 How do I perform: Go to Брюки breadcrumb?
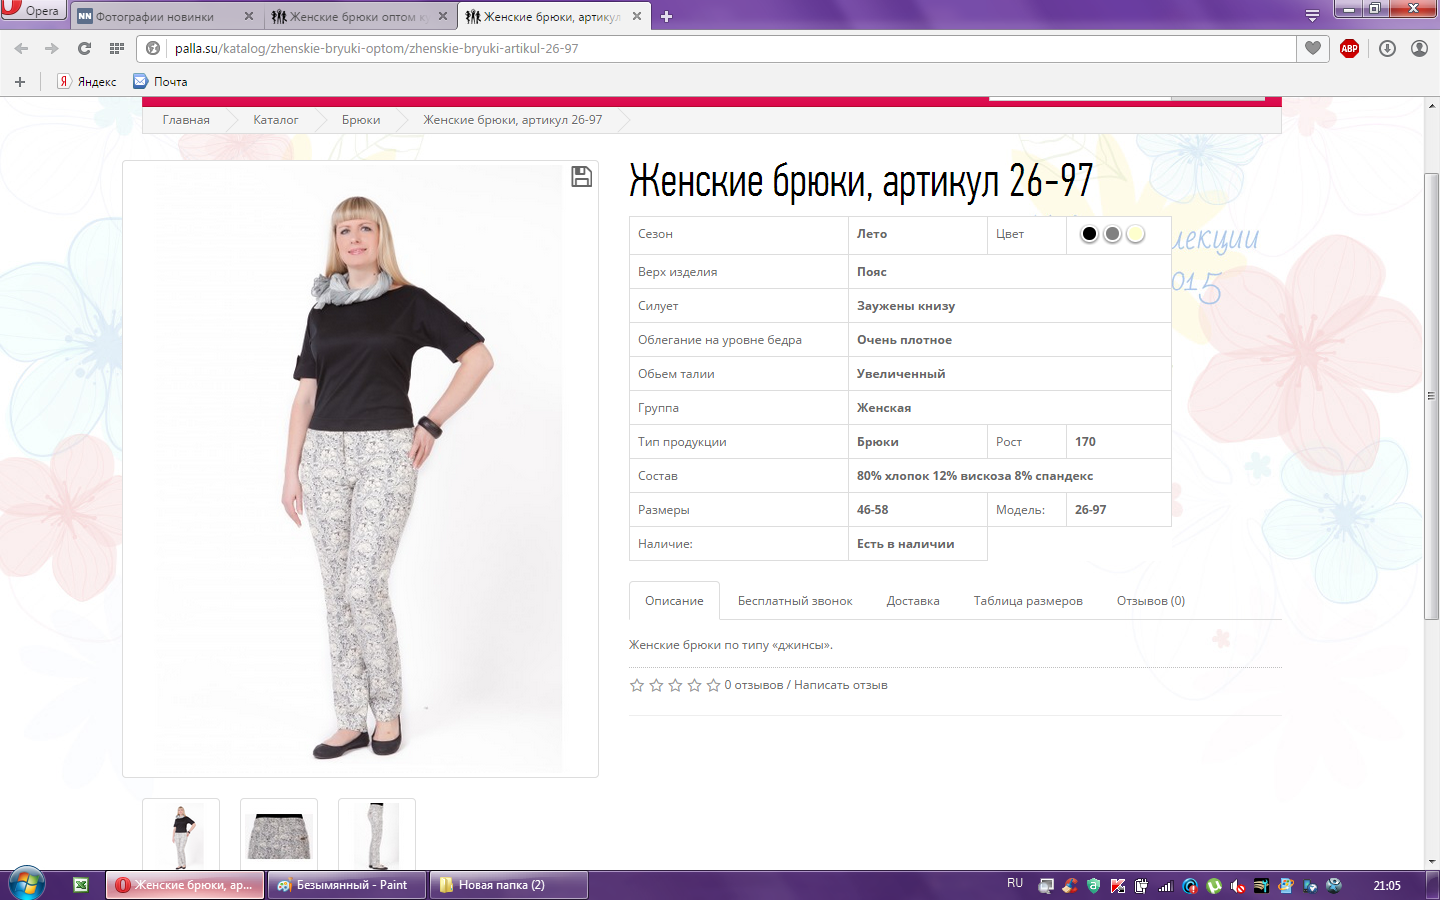click(x=361, y=119)
